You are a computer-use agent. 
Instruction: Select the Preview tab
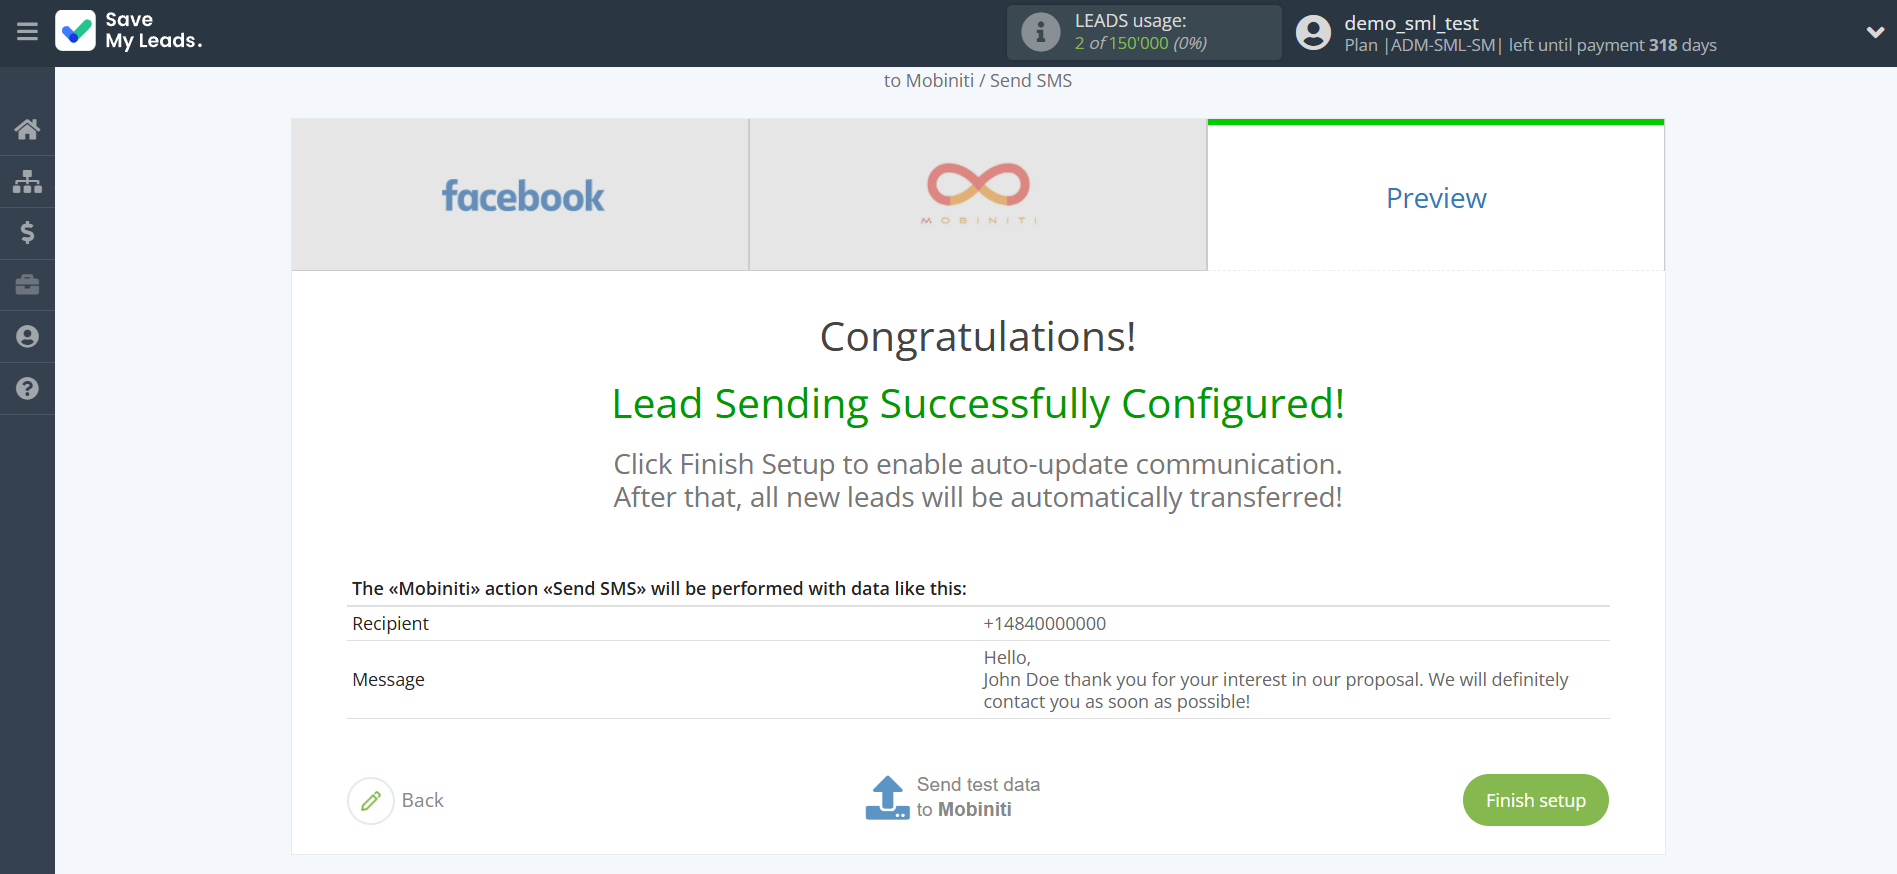coord(1435,197)
